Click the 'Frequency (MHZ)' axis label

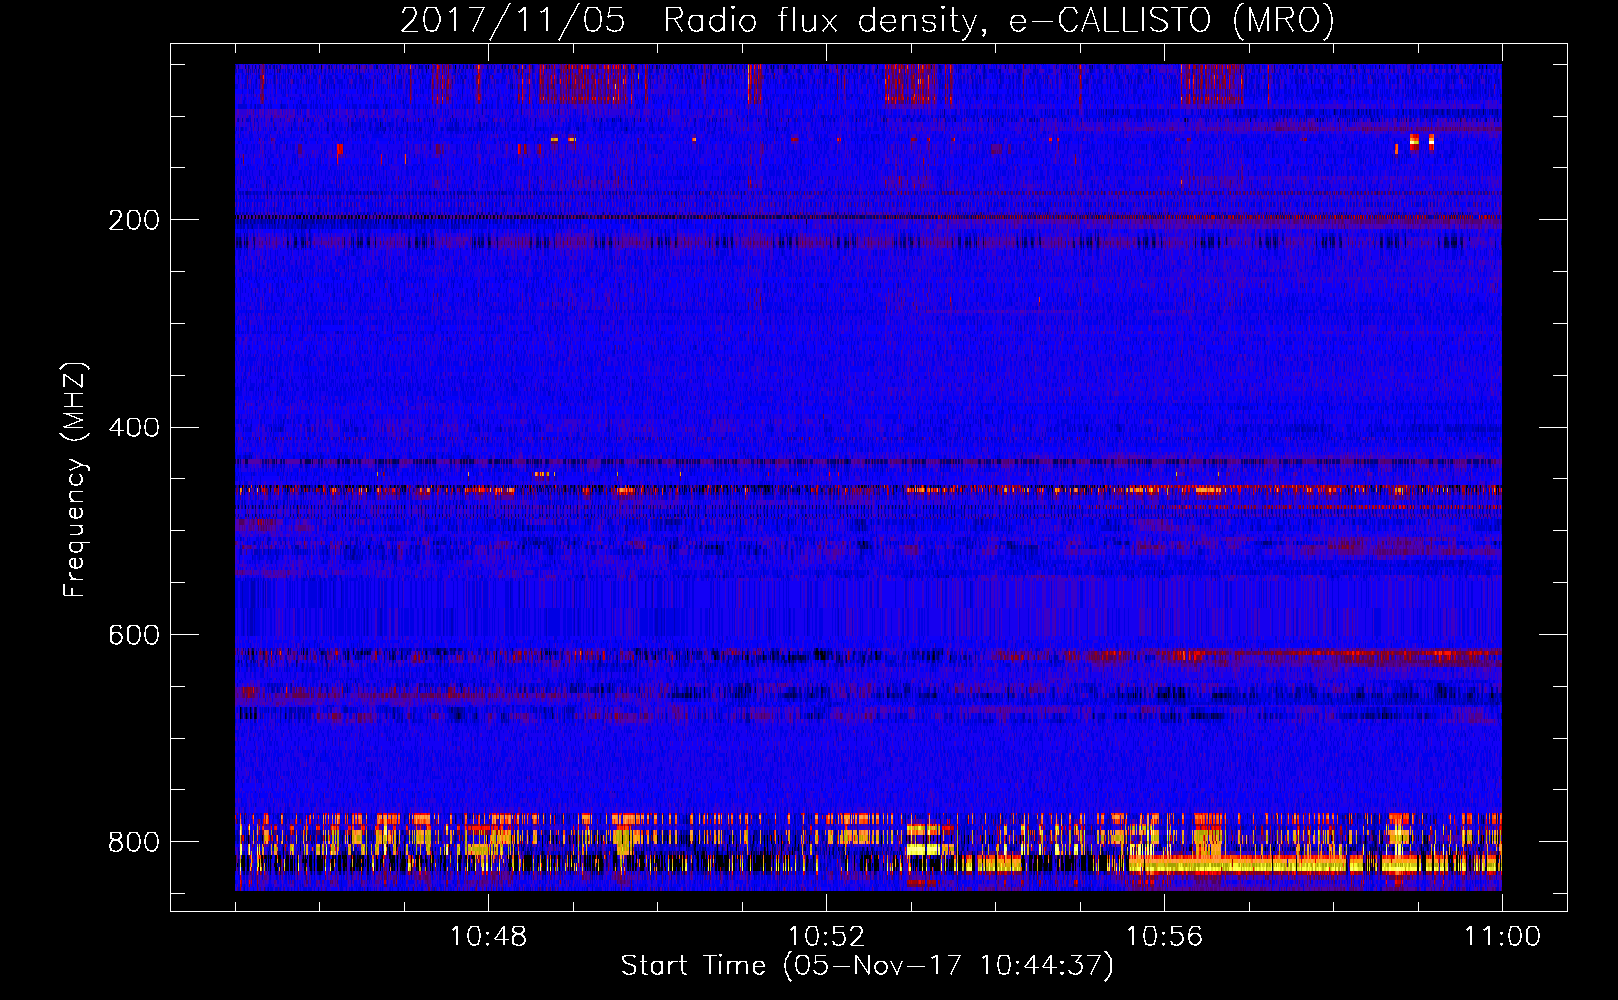(x=75, y=480)
